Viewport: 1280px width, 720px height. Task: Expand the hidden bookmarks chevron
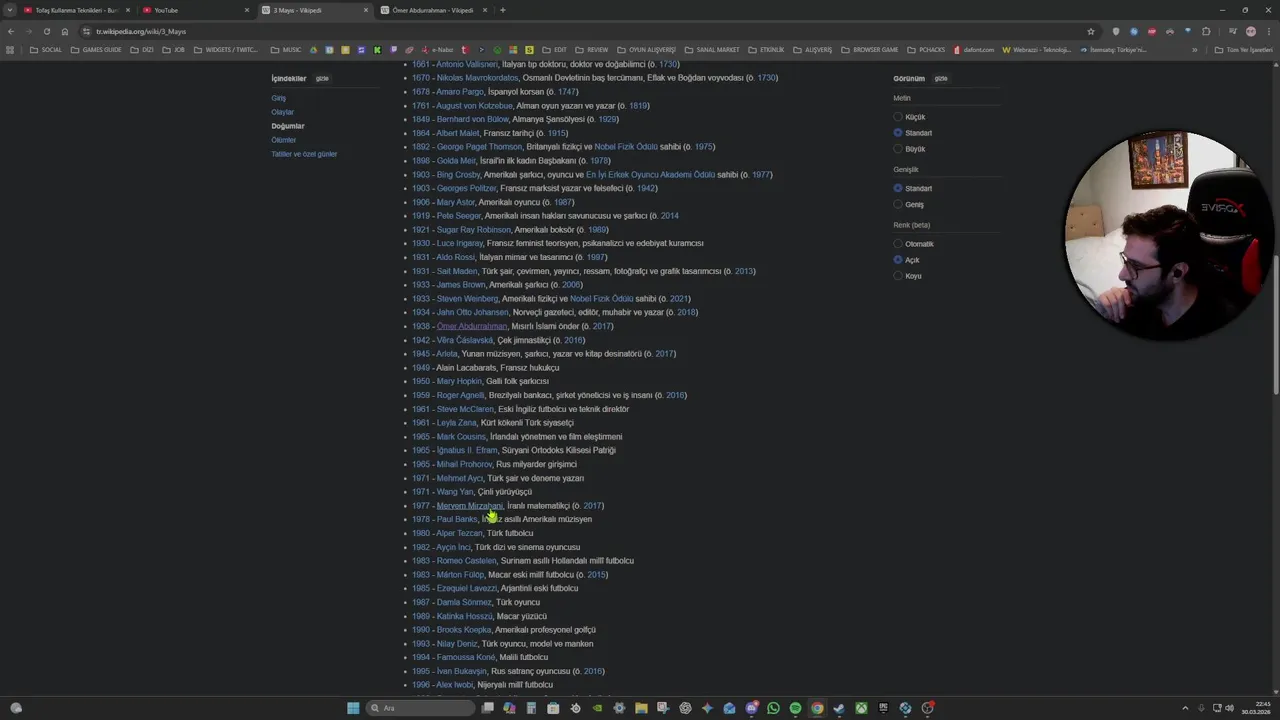click(x=1194, y=50)
